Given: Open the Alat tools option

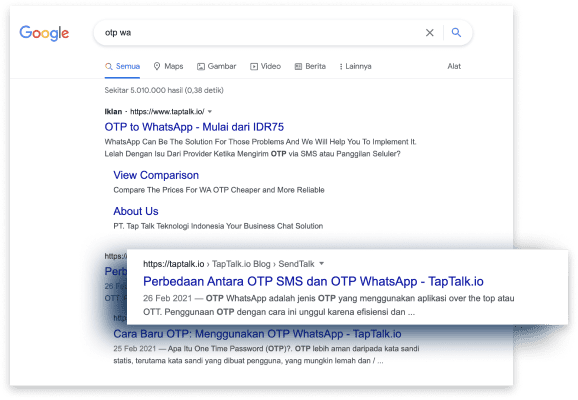Looking at the screenshot, I should click(x=454, y=66).
